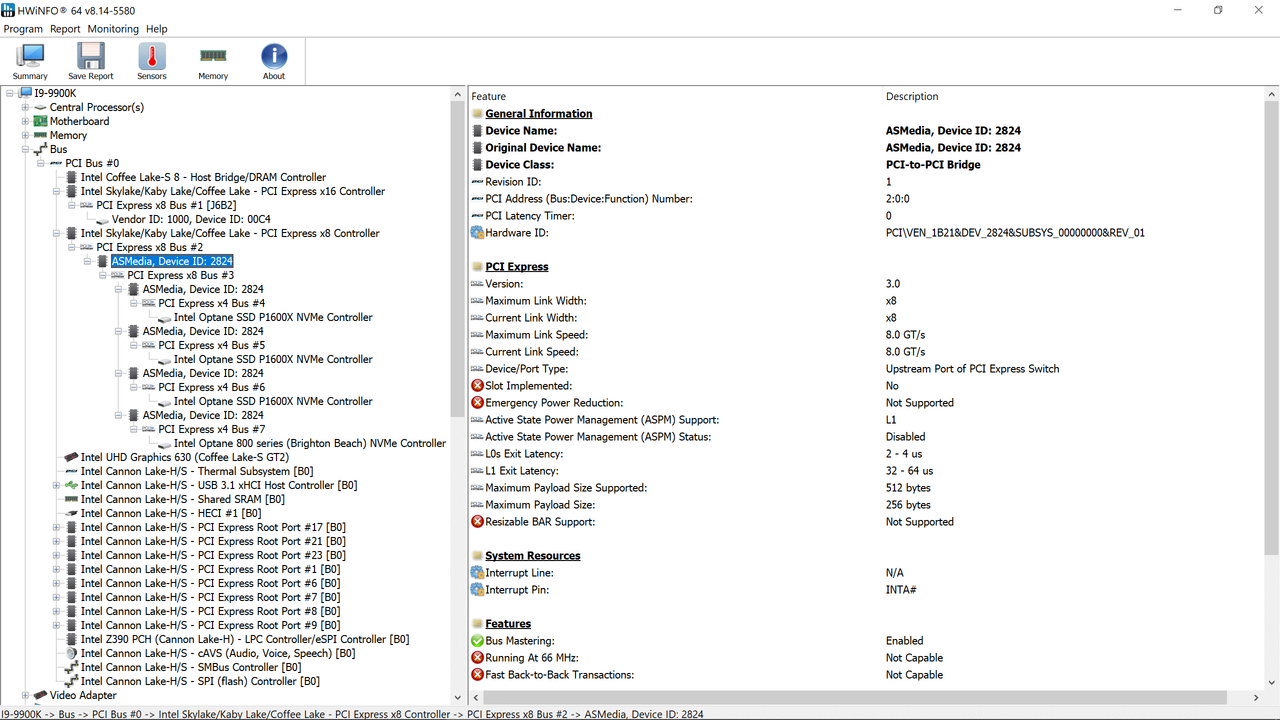Open the Program menu
Viewport: 1280px width, 720px height.
(23, 29)
